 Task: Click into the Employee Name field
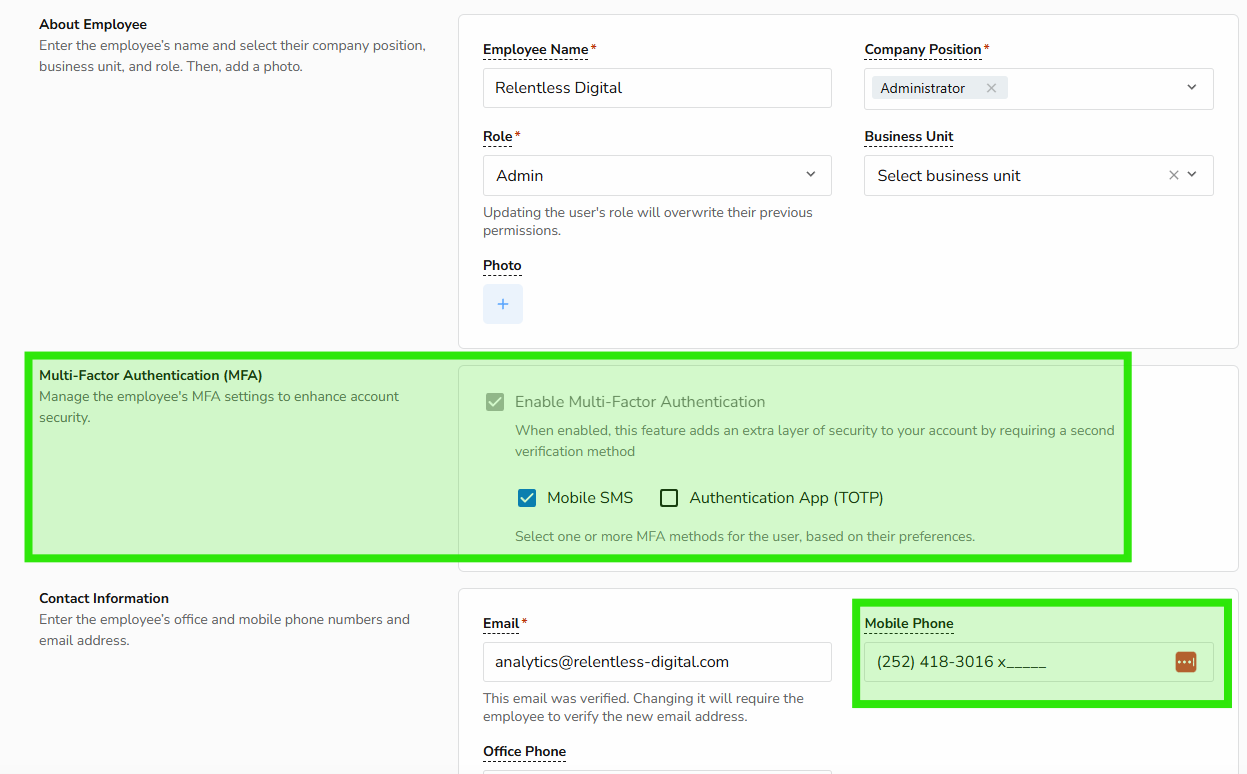tap(657, 88)
